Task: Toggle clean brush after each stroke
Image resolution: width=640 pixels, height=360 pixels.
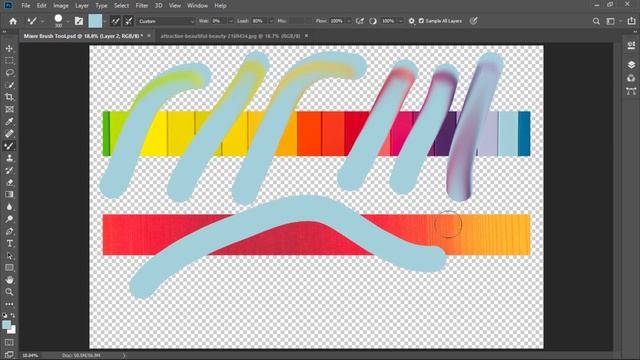Action: pyautogui.click(x=129, y=21)
